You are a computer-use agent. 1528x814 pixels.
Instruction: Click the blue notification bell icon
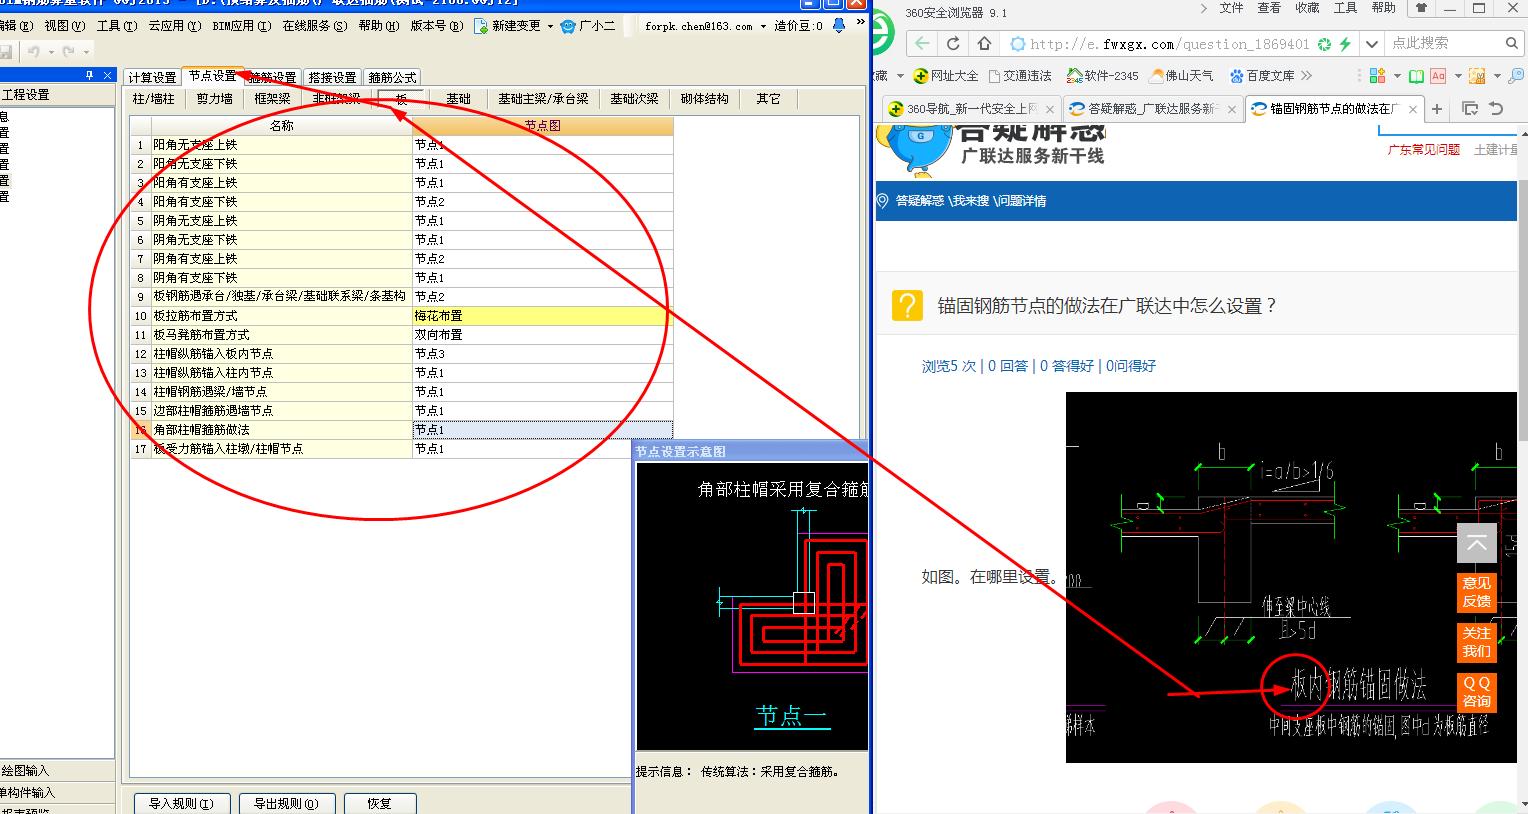839,26
